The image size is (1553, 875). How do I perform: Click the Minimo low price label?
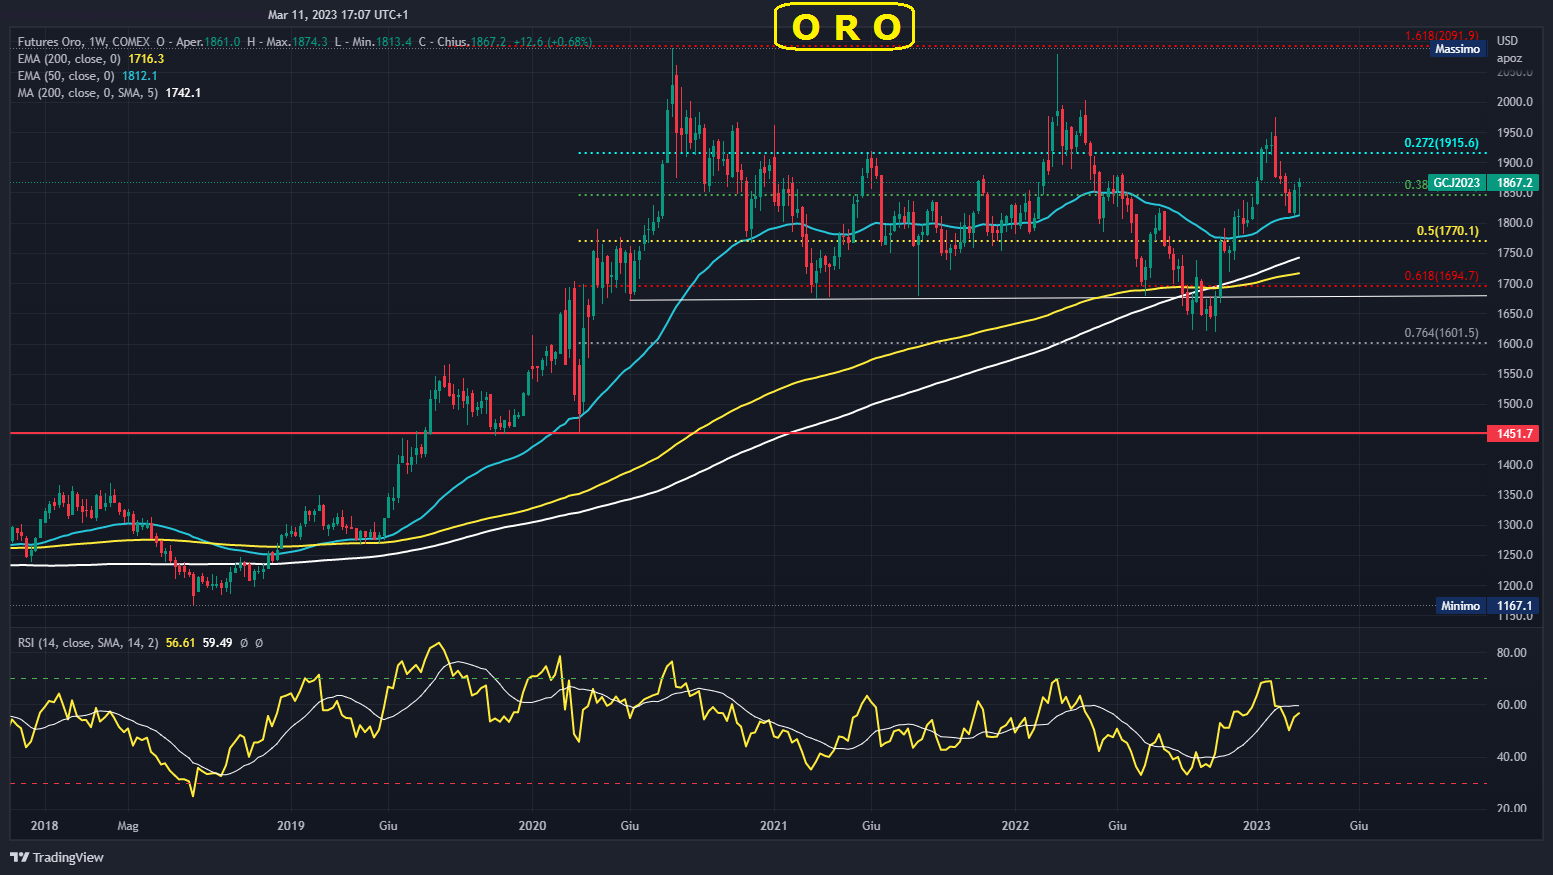[1460, 606]
